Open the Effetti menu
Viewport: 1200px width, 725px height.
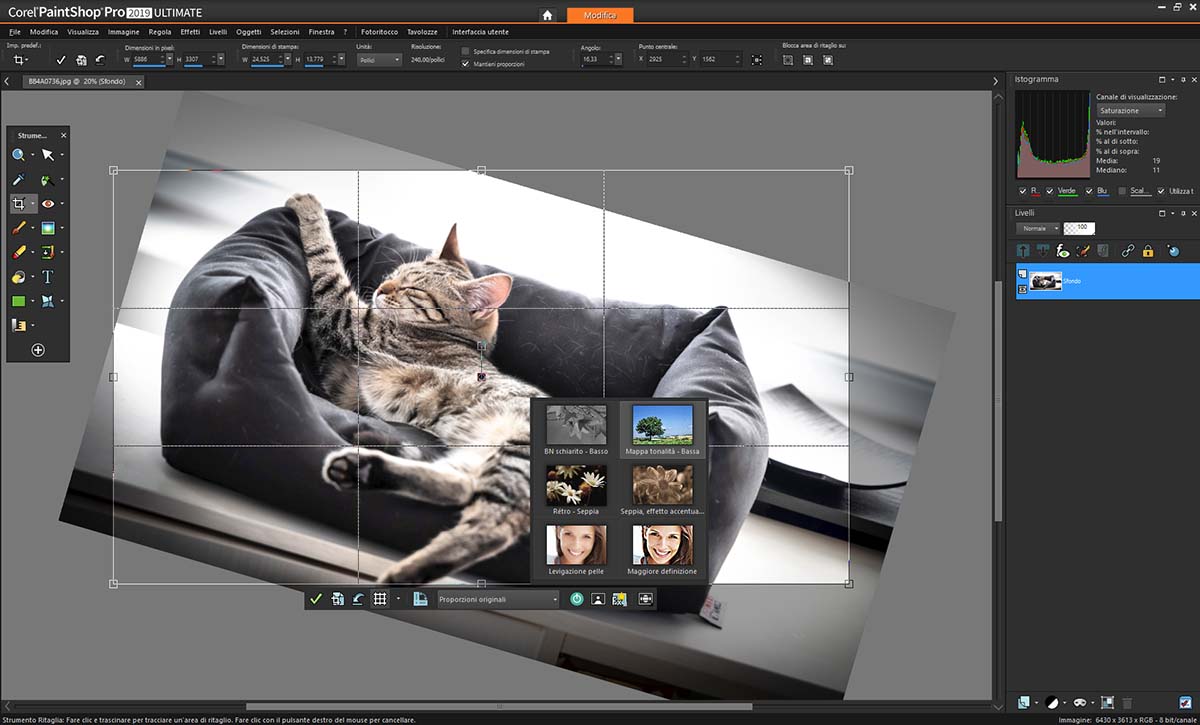coord(190,32)
